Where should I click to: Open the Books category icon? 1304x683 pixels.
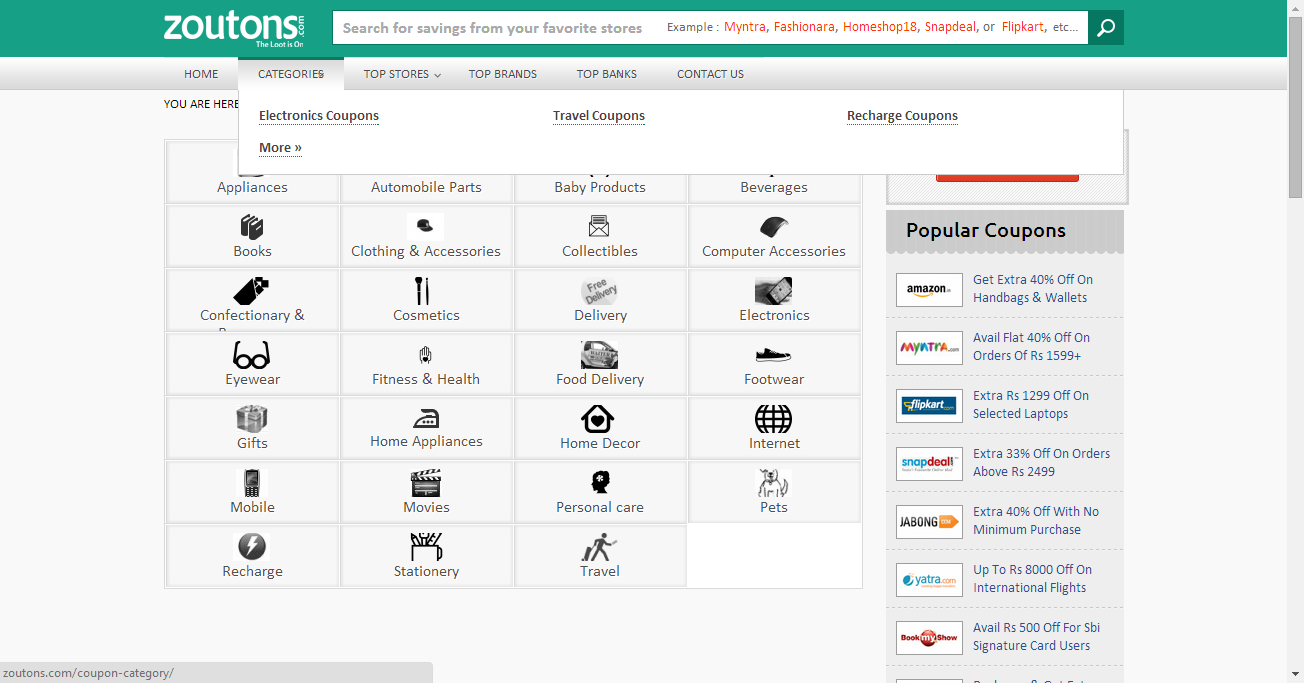point(252,227)
